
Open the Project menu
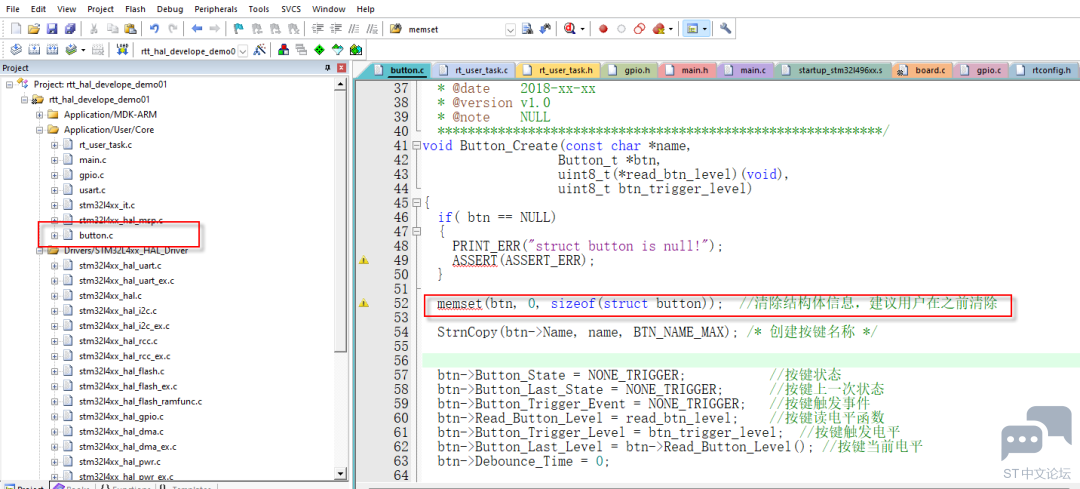coord(101,9)
